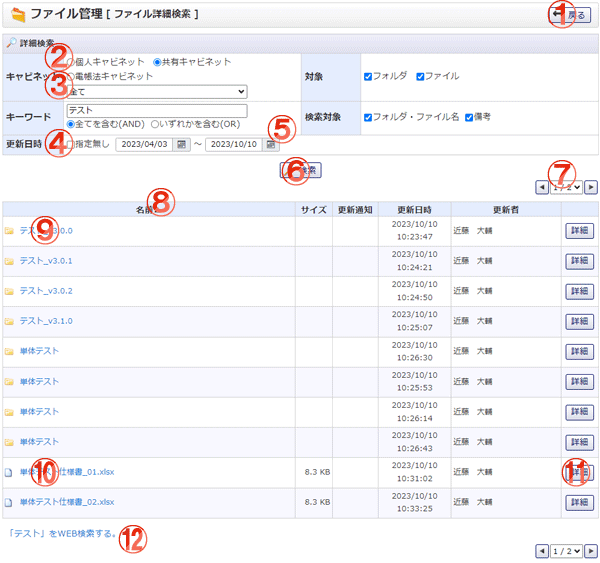Open 単体テスト folder updated 10:25:53
This screenshot has height=563, width=600.
[39, 382]
